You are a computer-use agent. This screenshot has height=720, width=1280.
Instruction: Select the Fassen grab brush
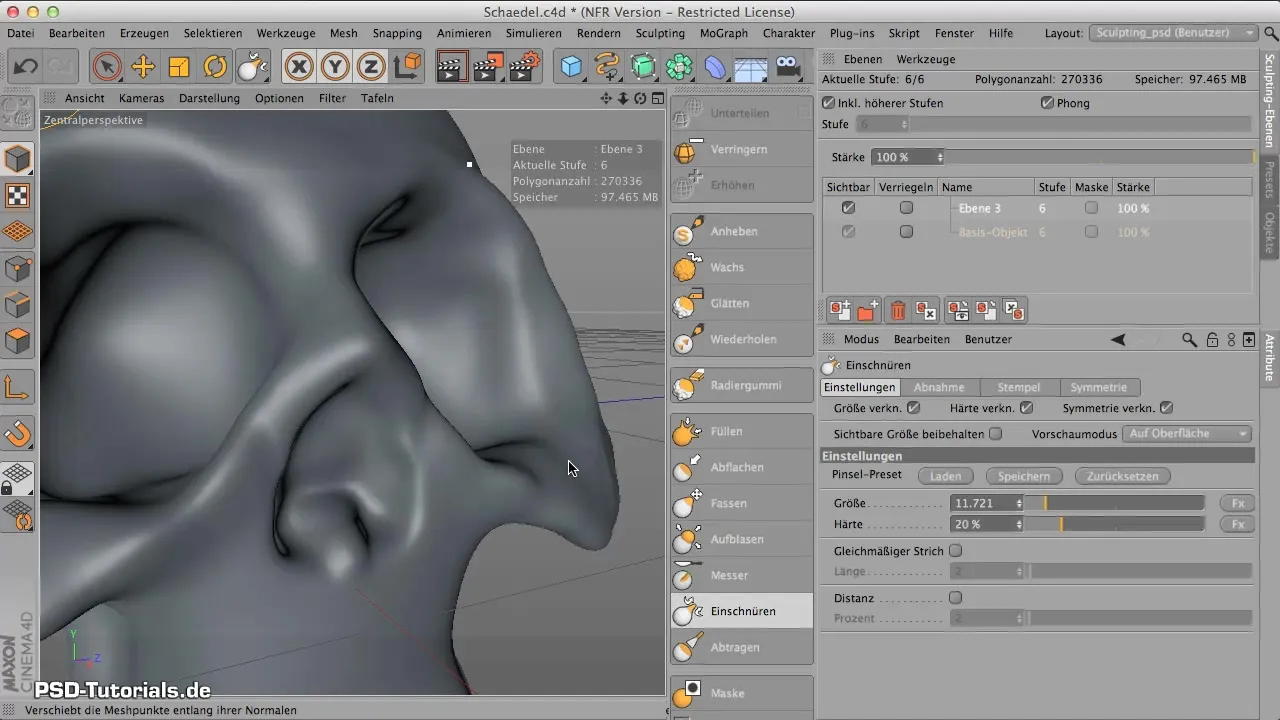coord(742,503)
